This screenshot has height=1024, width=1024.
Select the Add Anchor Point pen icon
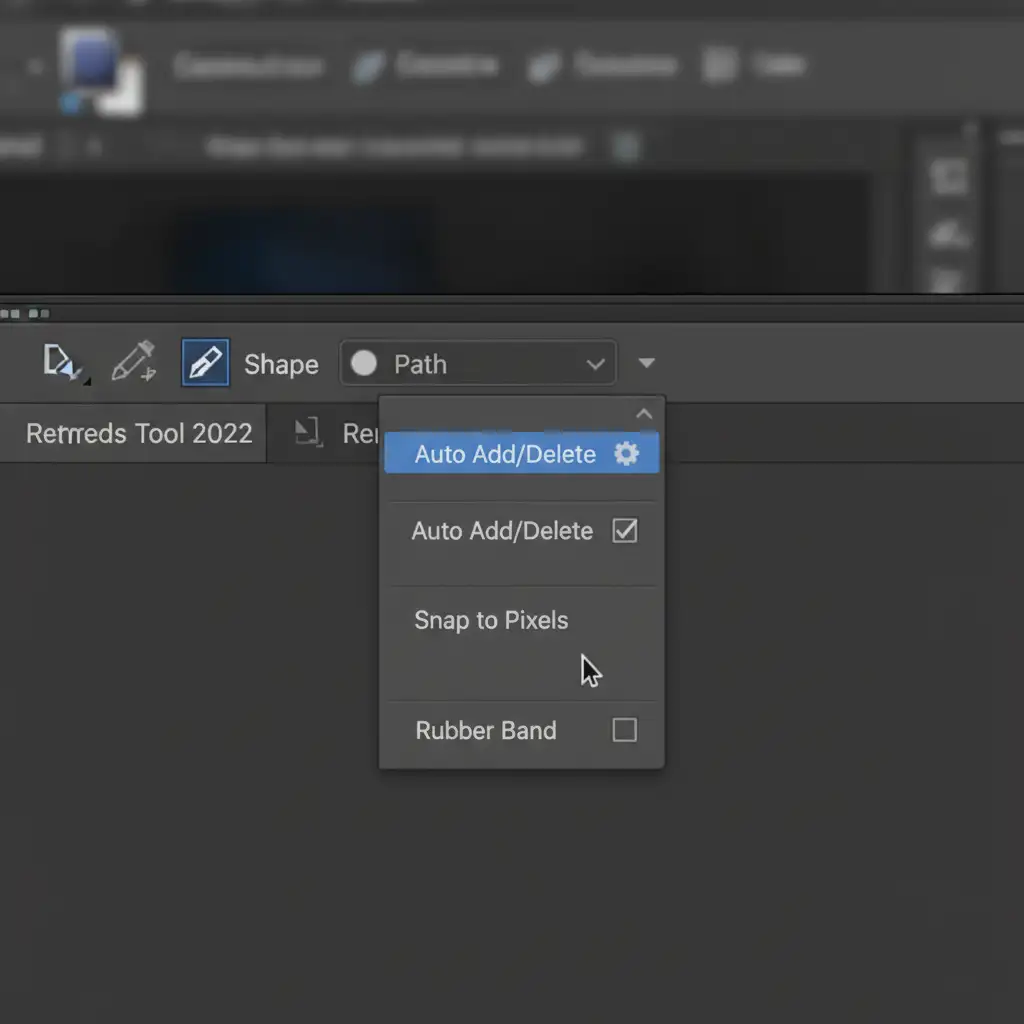pyautogui.click(x=134, y=362)
